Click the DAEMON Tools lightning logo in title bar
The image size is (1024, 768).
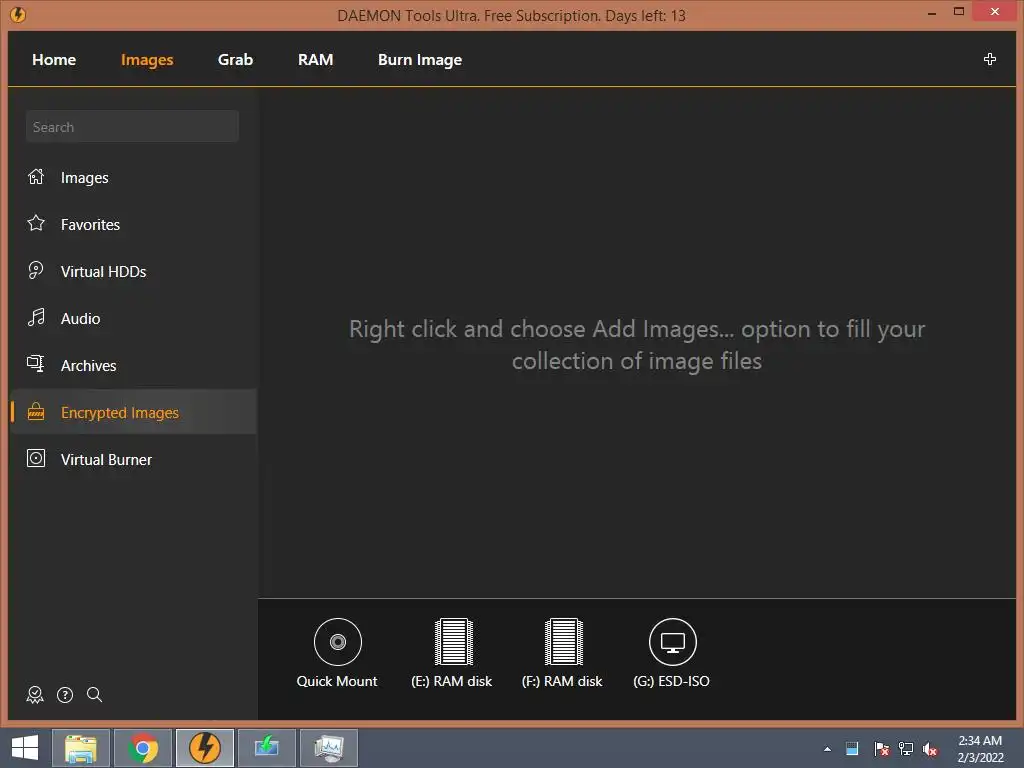(x=18, y=14)
